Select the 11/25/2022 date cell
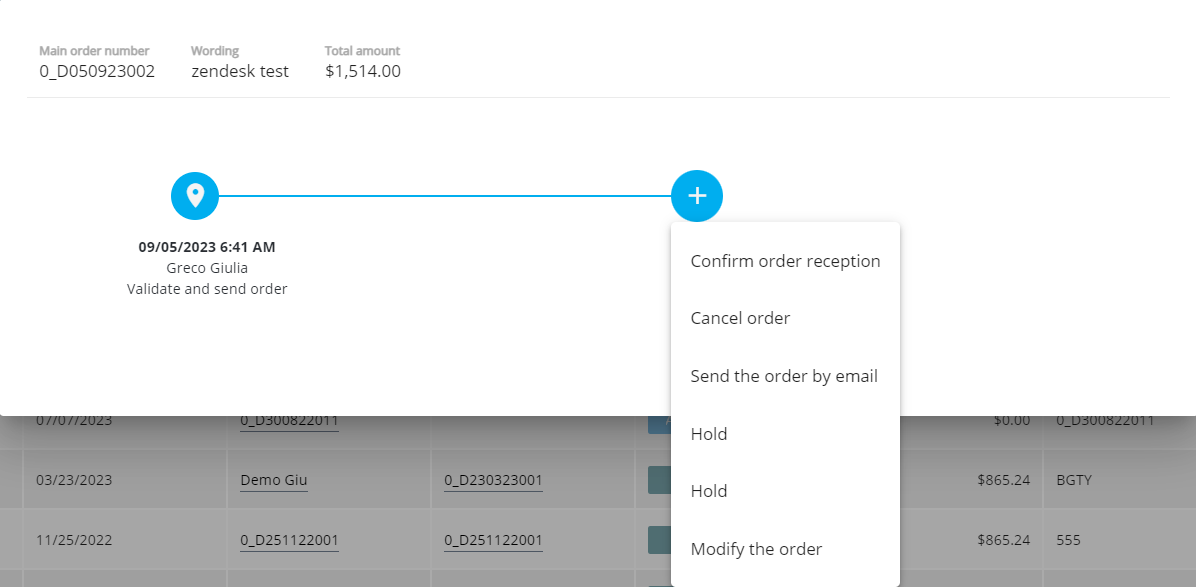Screen dimensions: 1196x587 point(74,540)
